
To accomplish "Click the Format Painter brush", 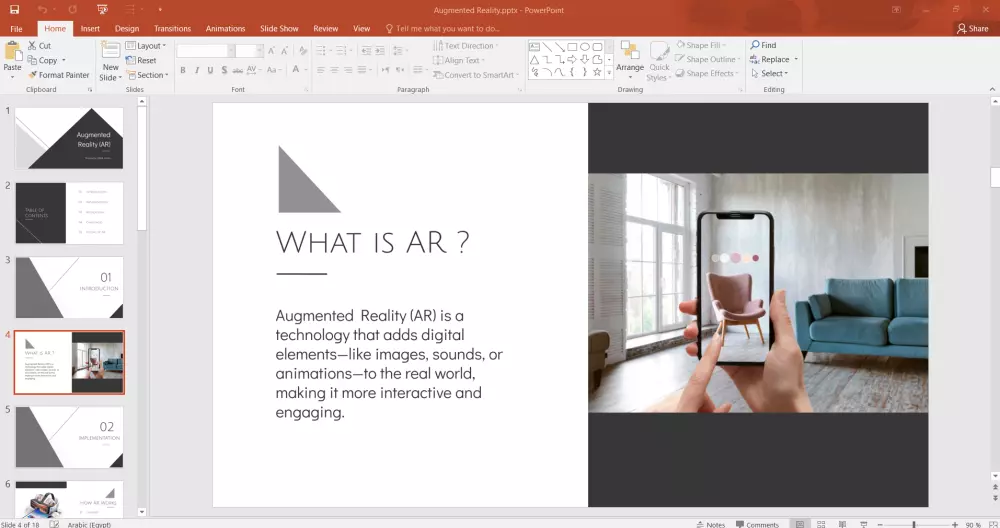I will [33, 75].
